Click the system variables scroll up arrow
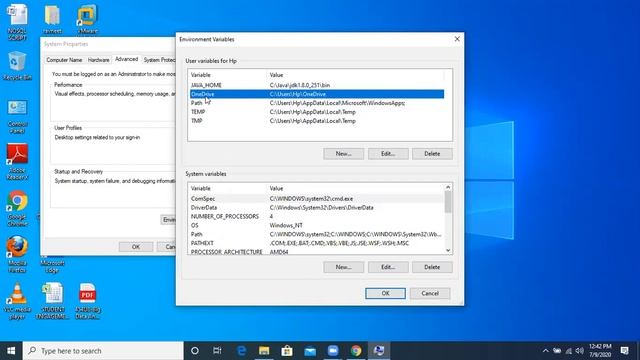Image resolution: width=640 pixels, height=360 pixels. 448,187
